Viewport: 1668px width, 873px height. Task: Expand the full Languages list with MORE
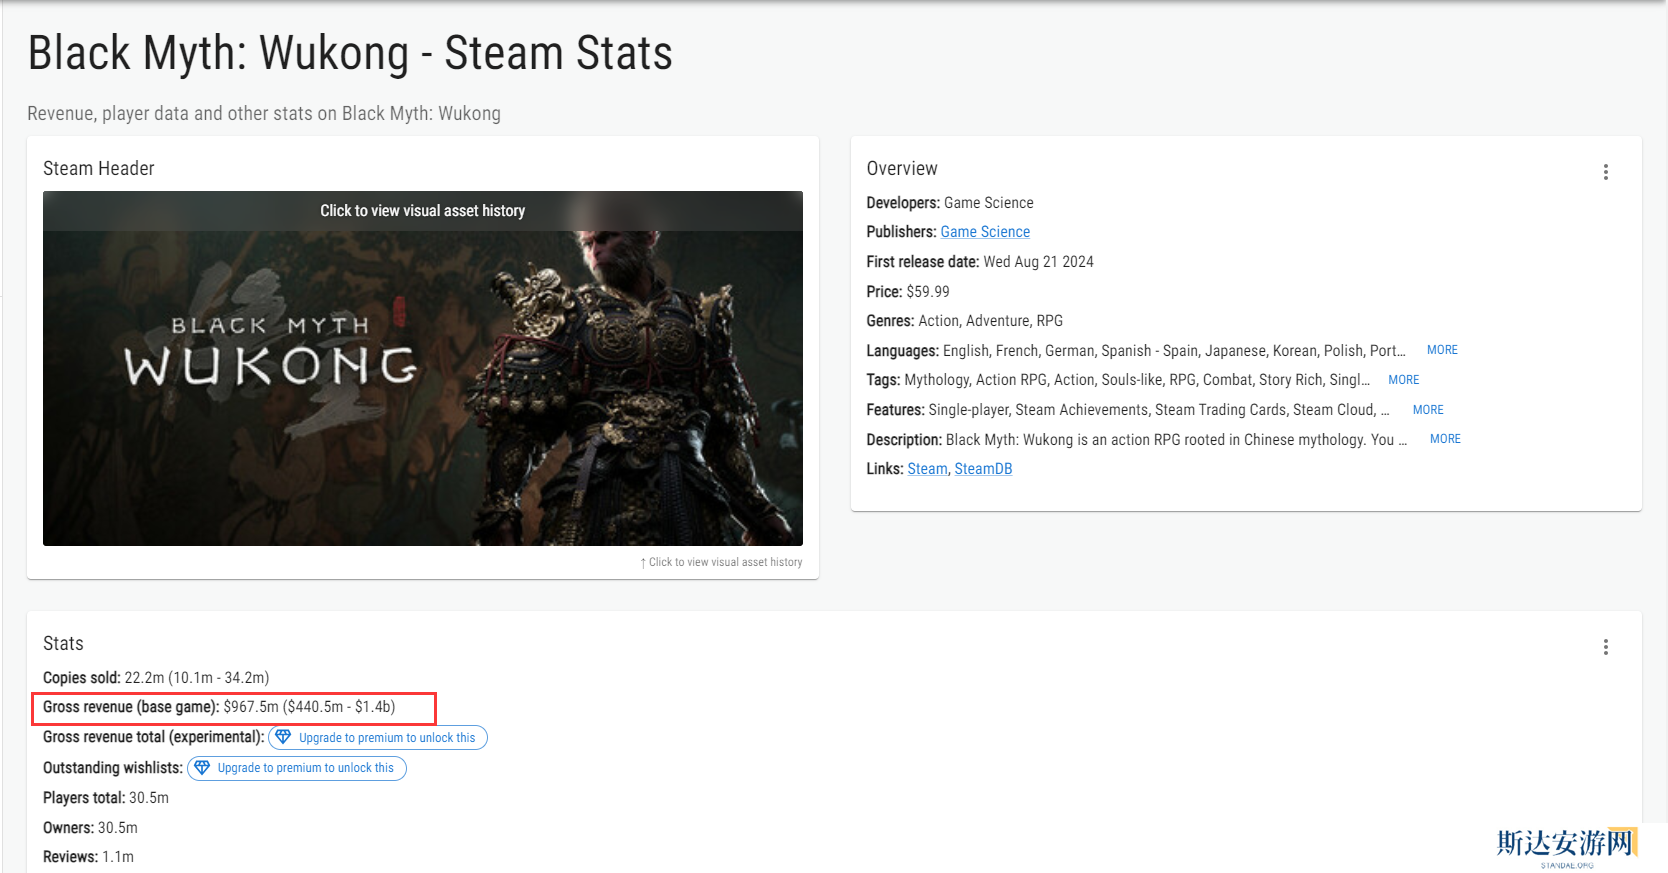point(1441,350)
